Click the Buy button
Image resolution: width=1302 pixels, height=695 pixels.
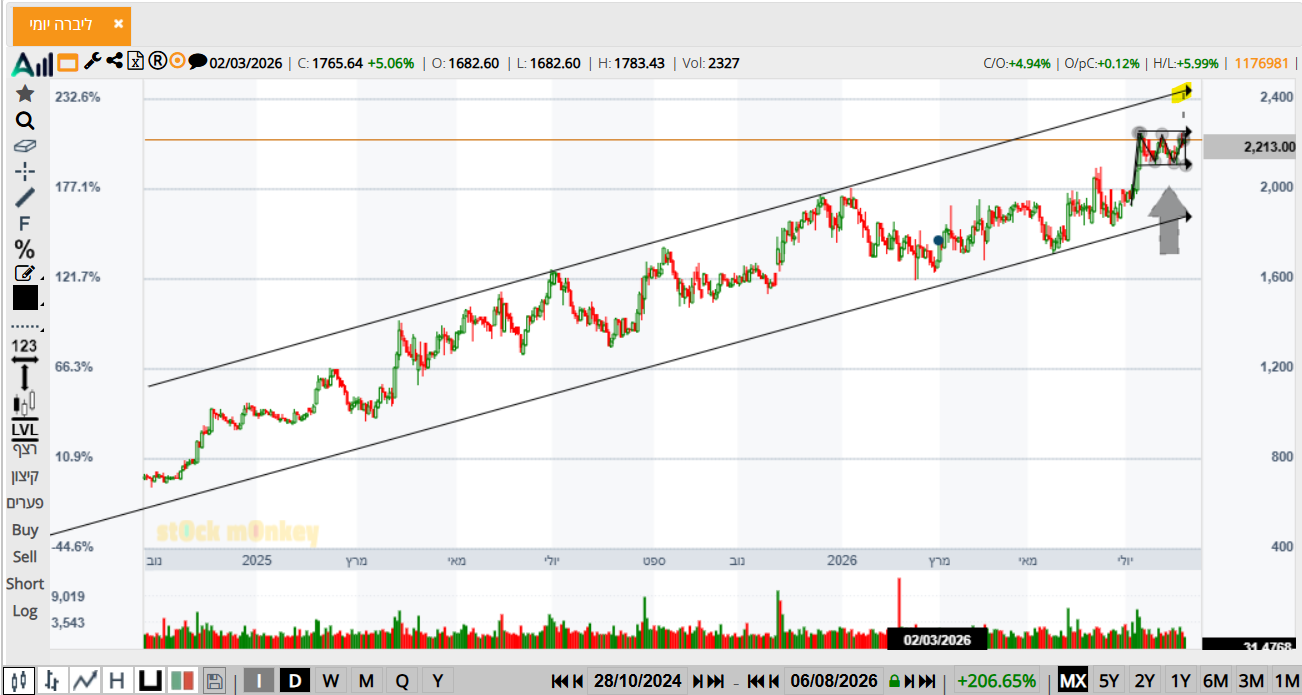click(25, 530)
